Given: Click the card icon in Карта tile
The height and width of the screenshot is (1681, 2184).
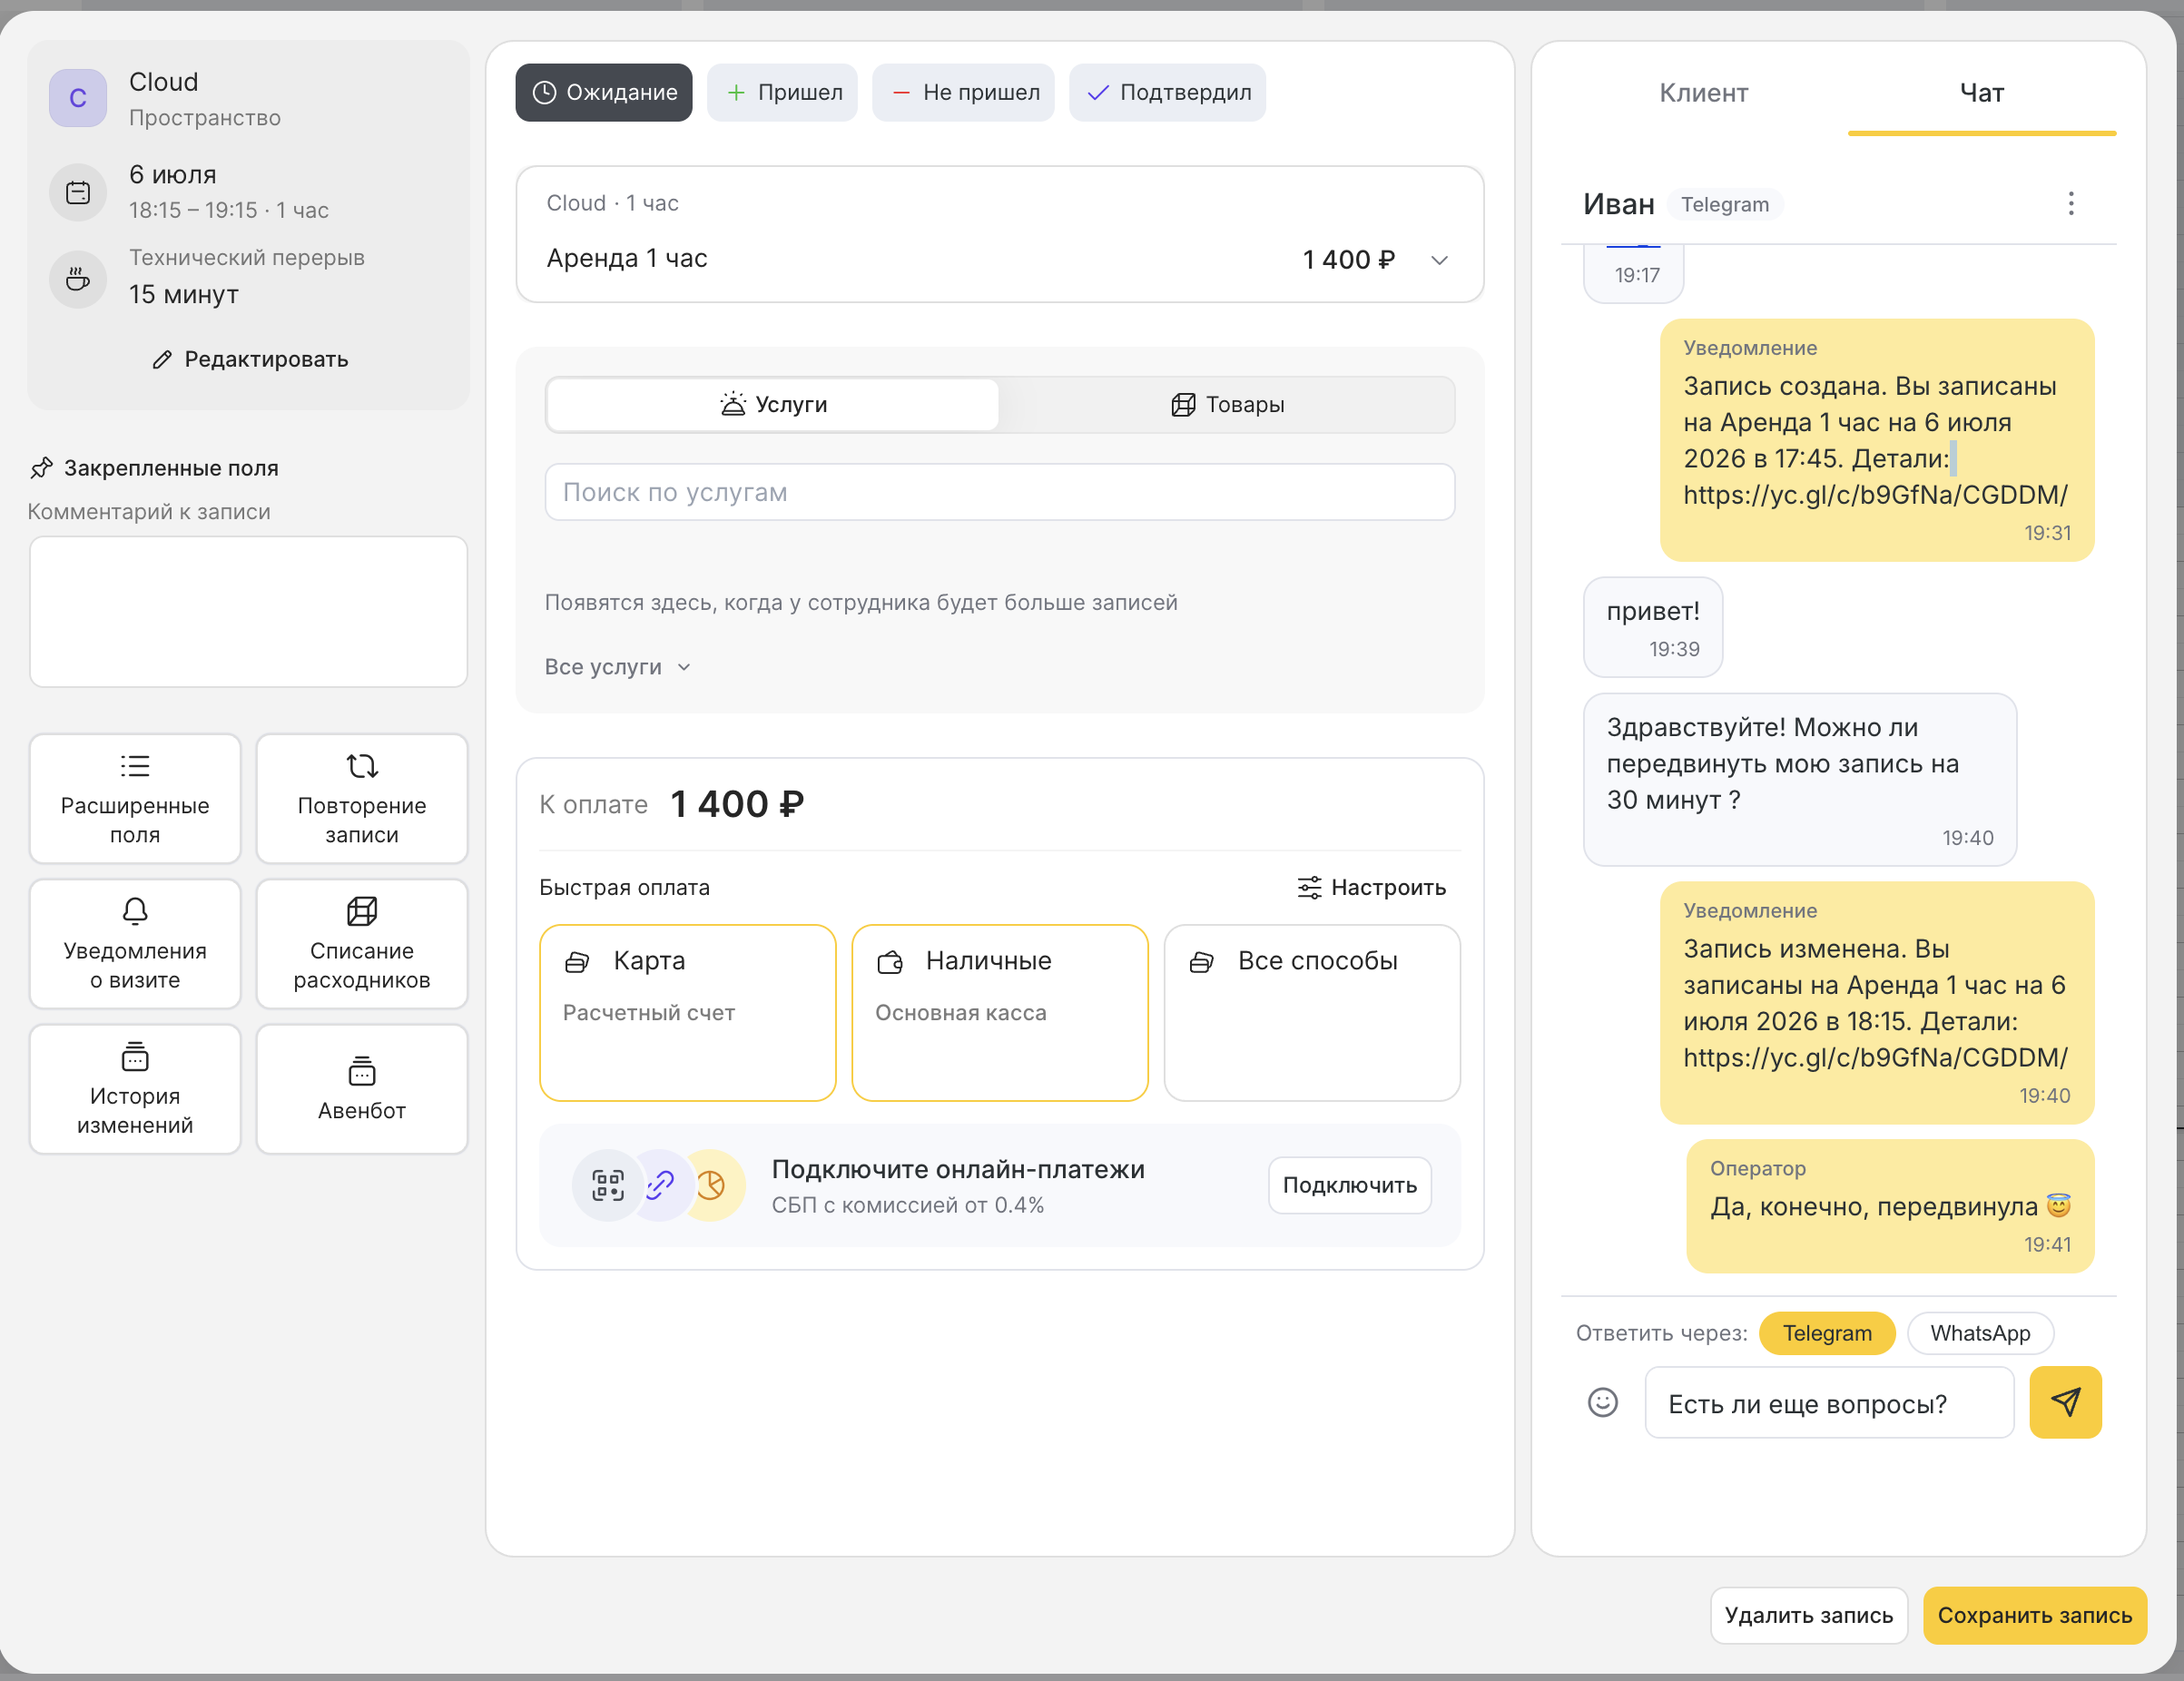Looking at the screenshot, I should tap(577, 962).
